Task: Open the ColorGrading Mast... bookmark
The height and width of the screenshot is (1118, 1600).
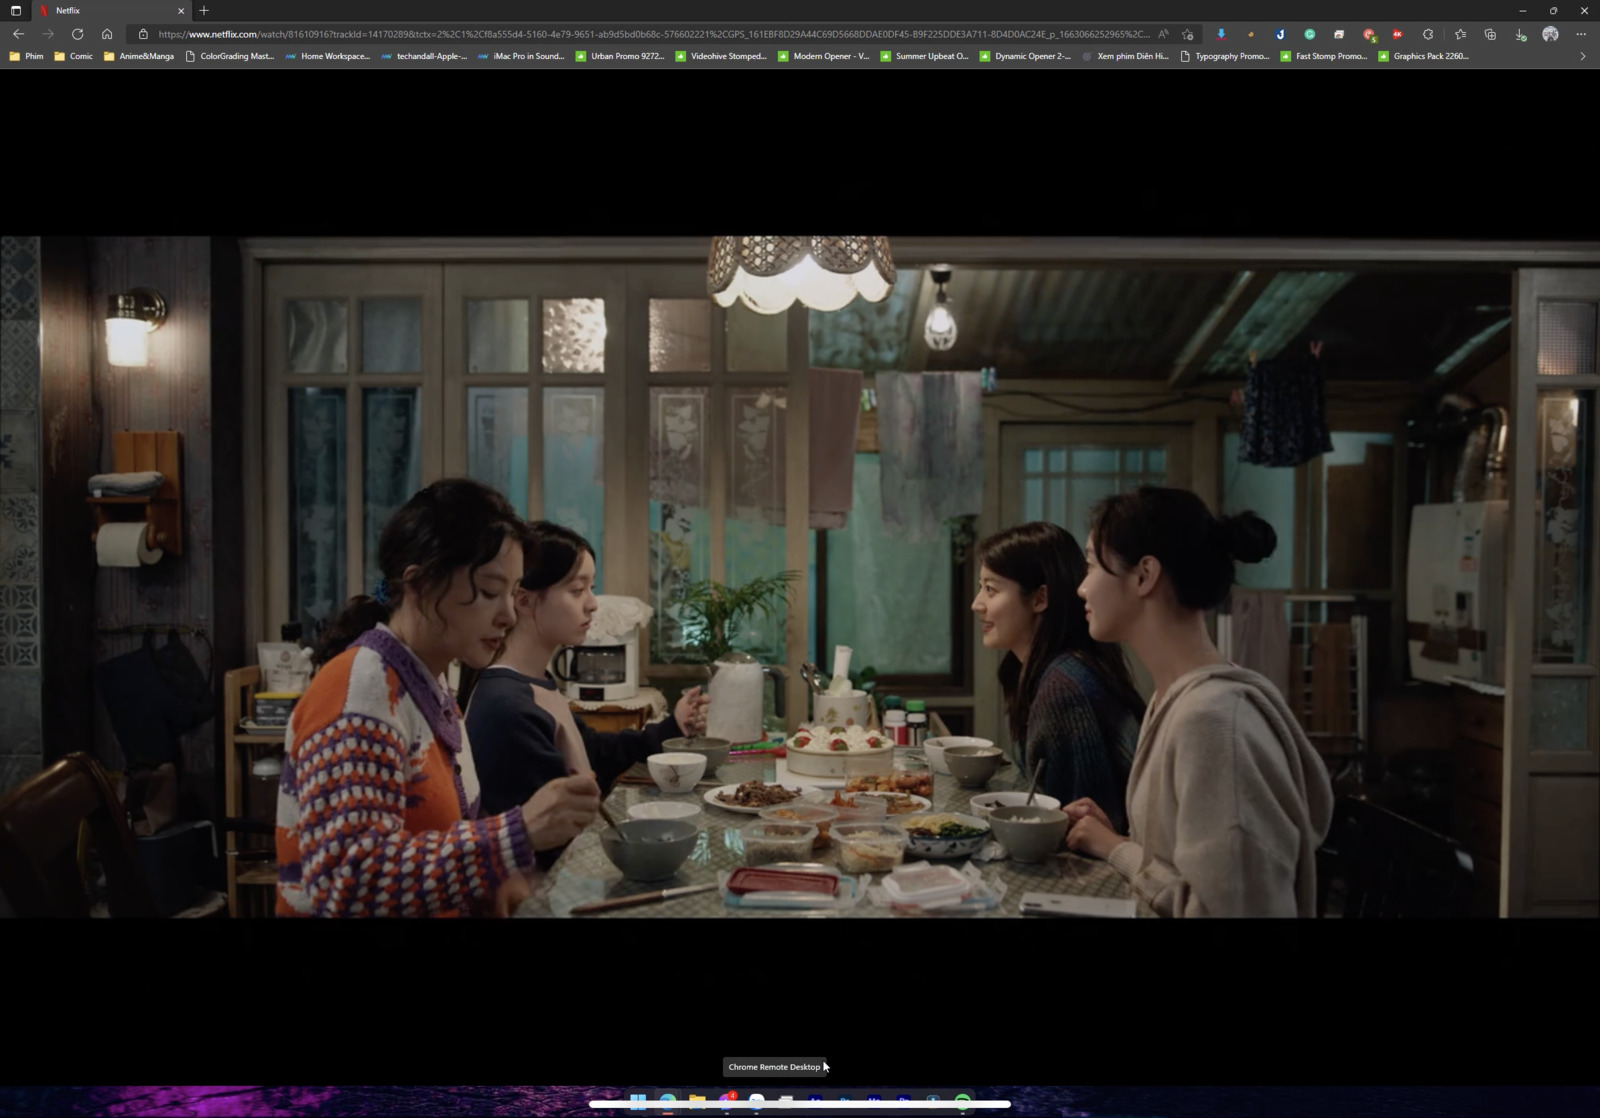Action: click(x=229, y=56)
